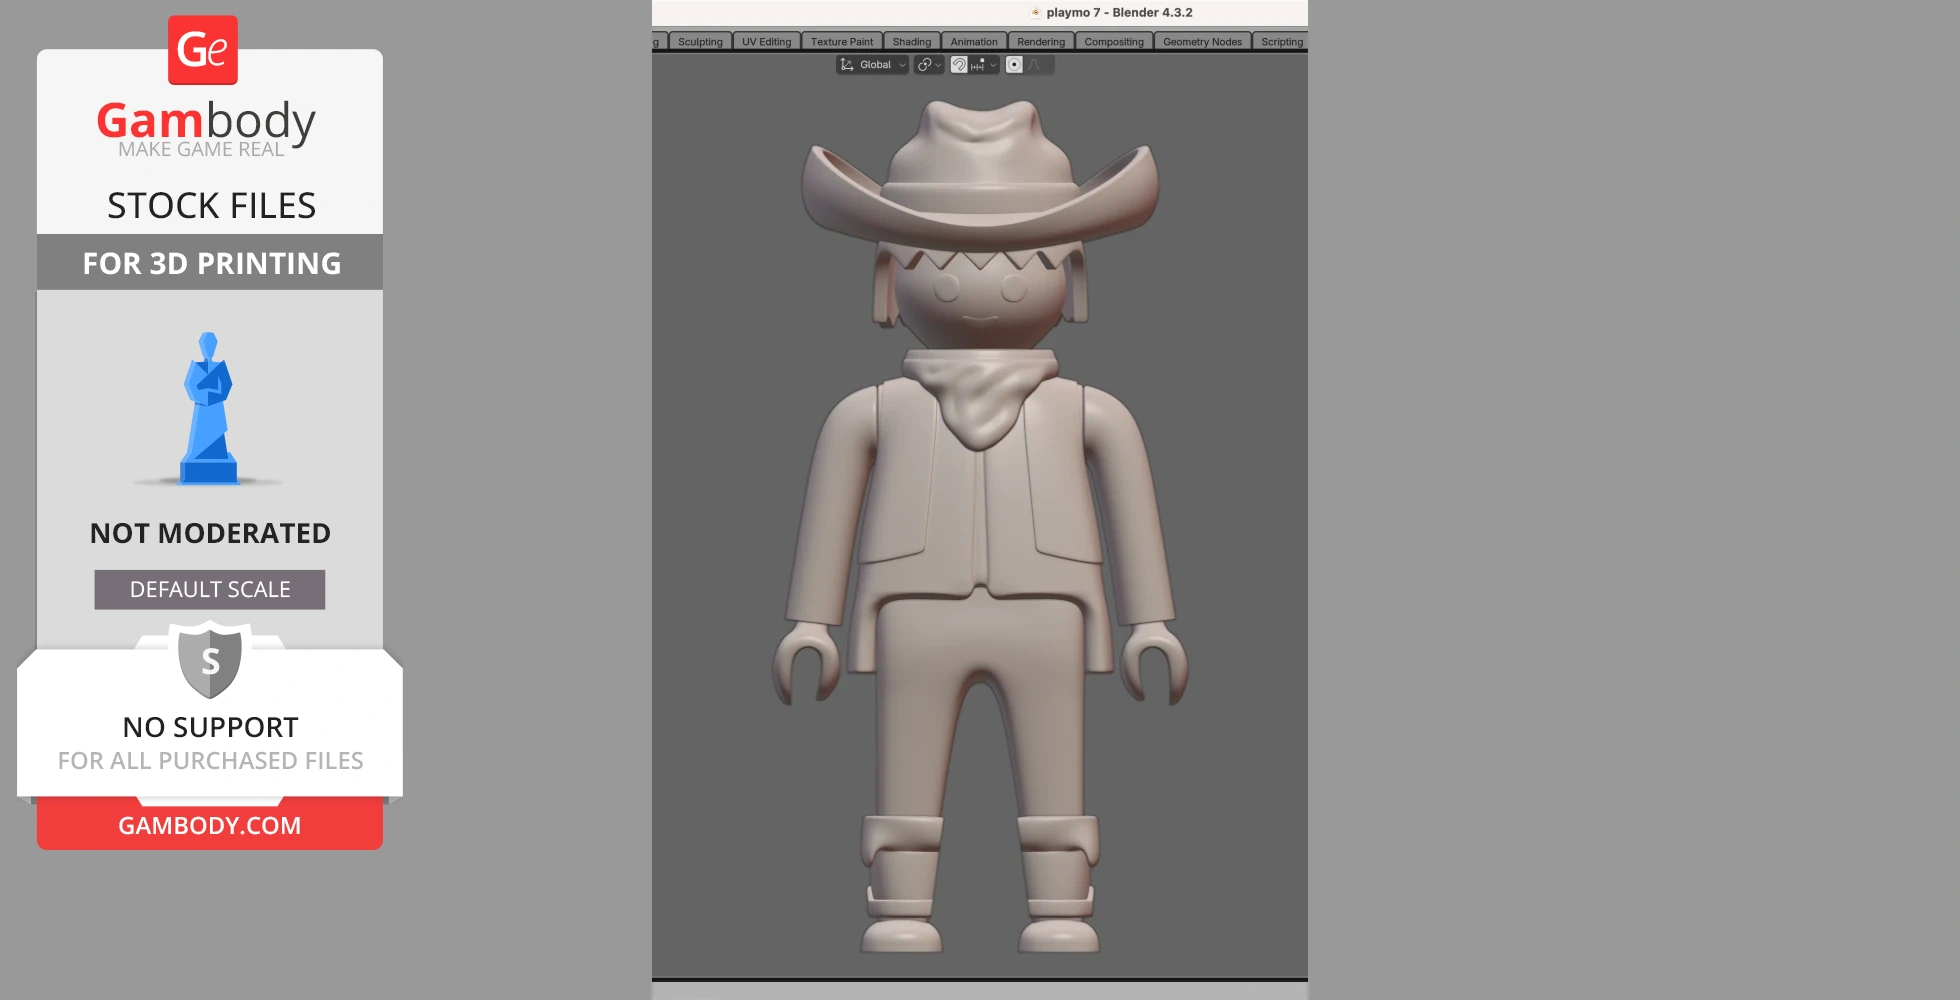This screenshot has width=1960, height=1000.
Task: Click the red Gambody Ge logo
Action: [x=202, y=51]
